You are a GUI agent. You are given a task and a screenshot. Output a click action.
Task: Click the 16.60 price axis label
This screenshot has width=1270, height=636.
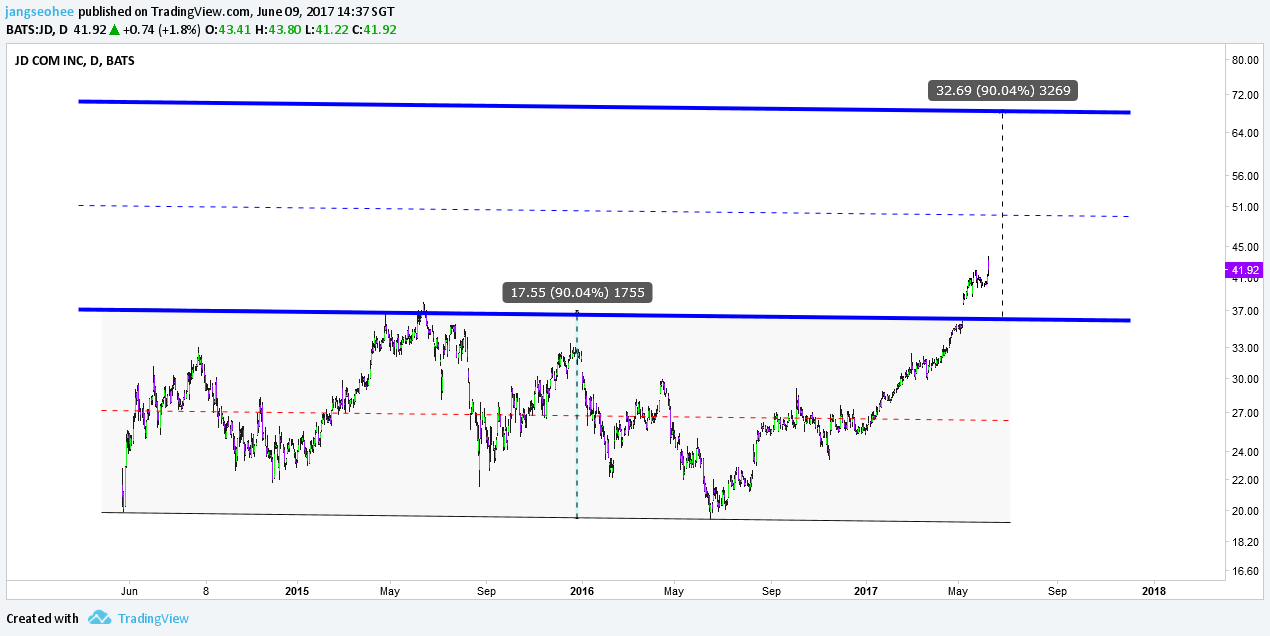pyautogui.click(x=1244, y=572)
